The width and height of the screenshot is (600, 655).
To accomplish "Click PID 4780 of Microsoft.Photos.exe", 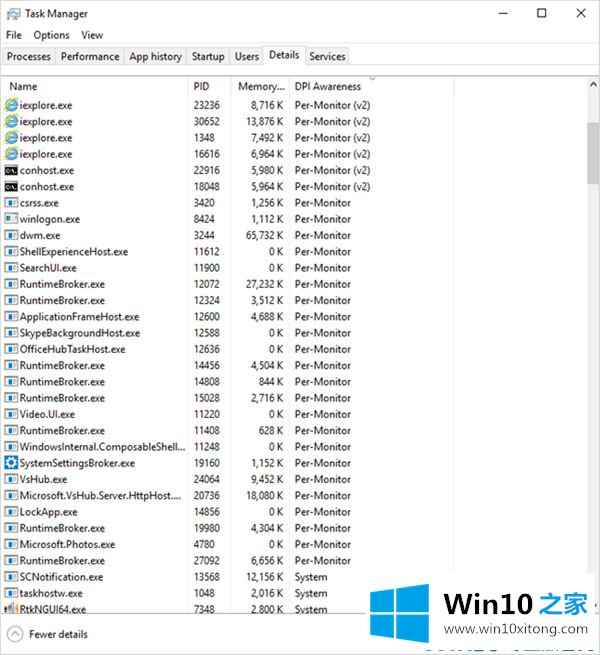I will pyautogui.click(x=204, y=544).
